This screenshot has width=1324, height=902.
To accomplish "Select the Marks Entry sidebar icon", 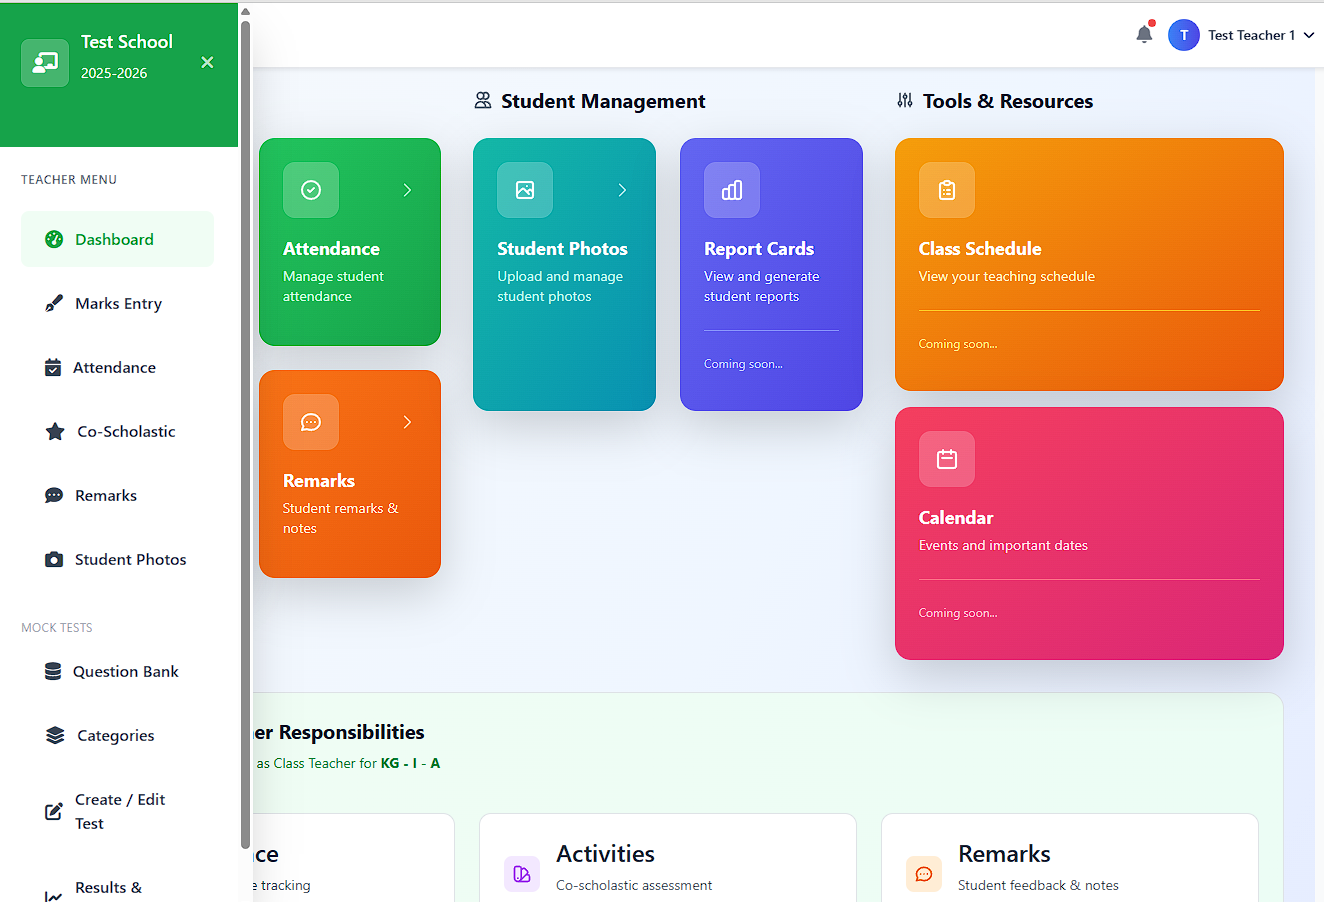I will click(x=53, y=303).
